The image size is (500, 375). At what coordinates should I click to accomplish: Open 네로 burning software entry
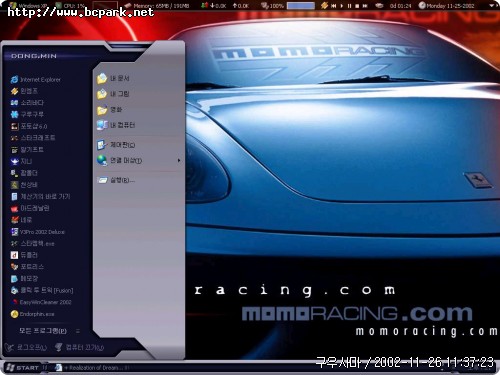21,220
